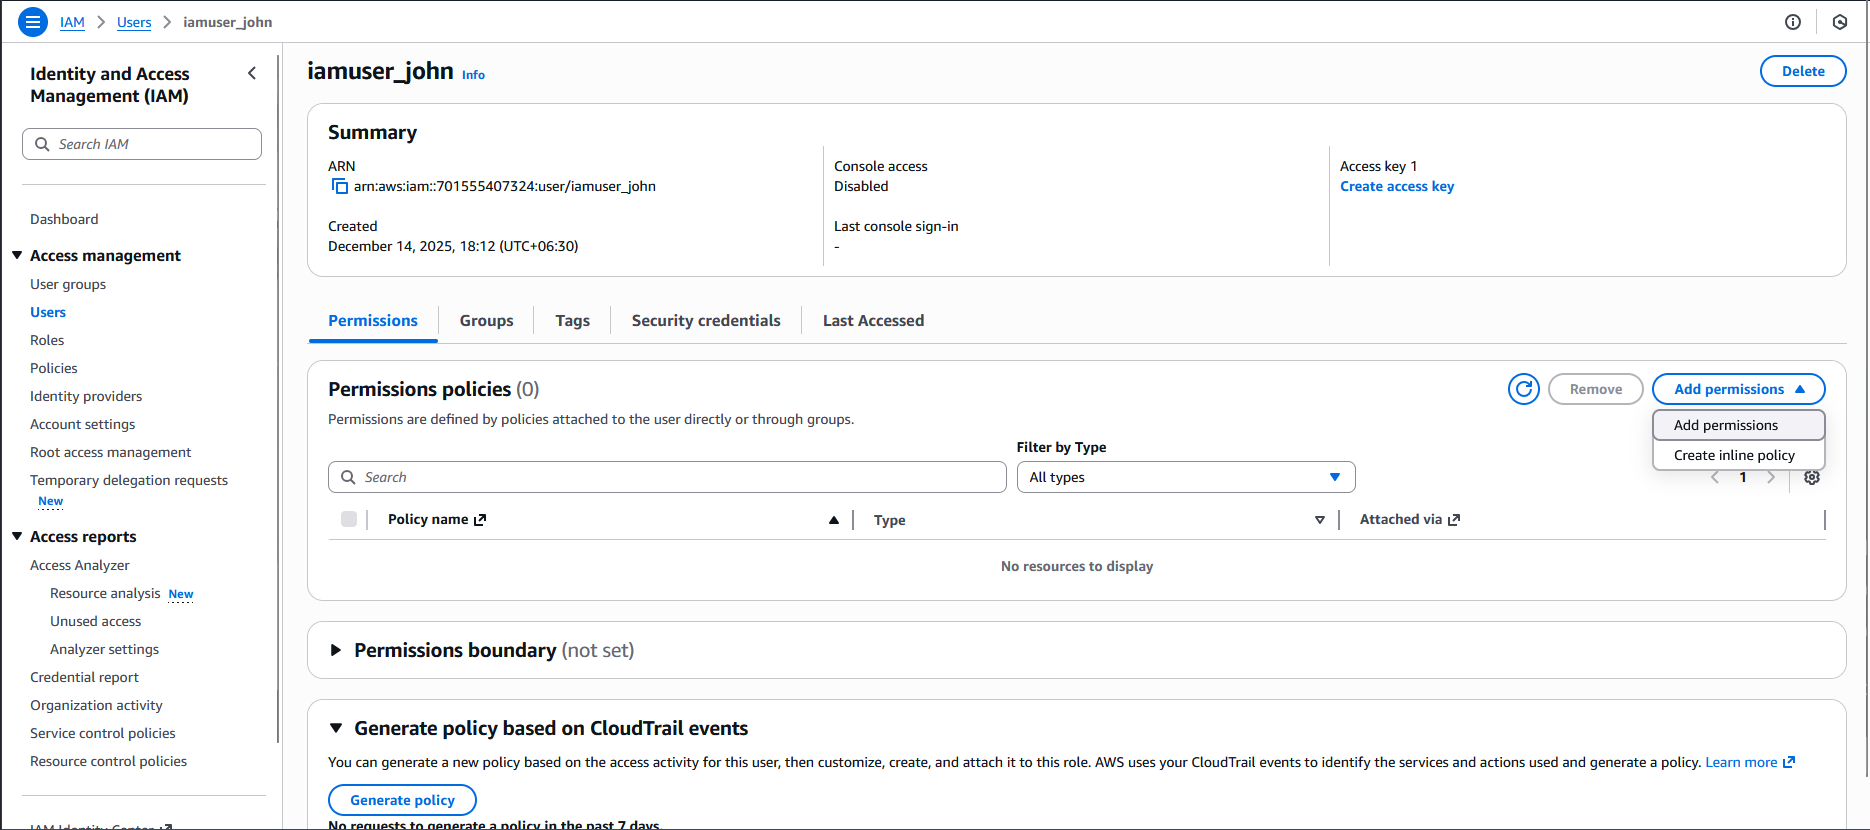The height and width of the screenshot is (830, 1870).
Task: Open Resource analysis in the sidebar
Action: 105,593
